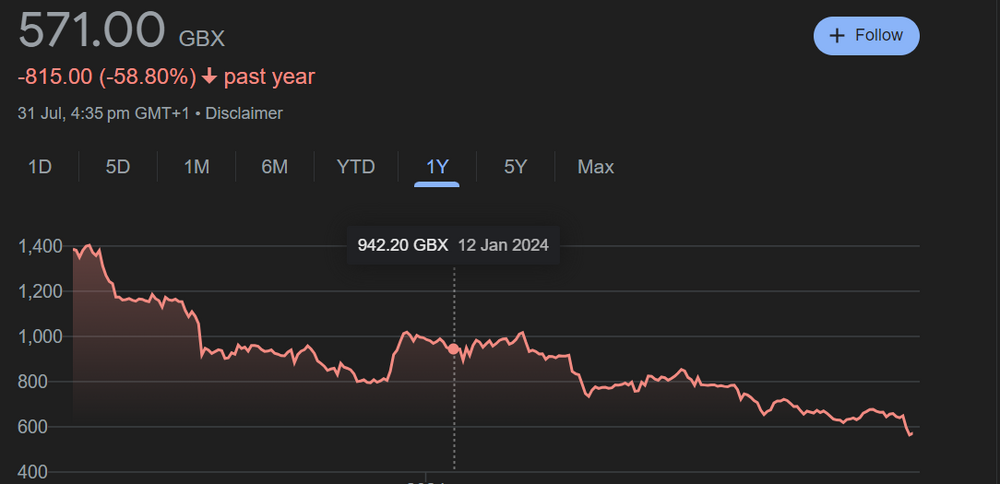Click the 1,400 axis label
The image size is (1000, 484).
pos(41,247)
